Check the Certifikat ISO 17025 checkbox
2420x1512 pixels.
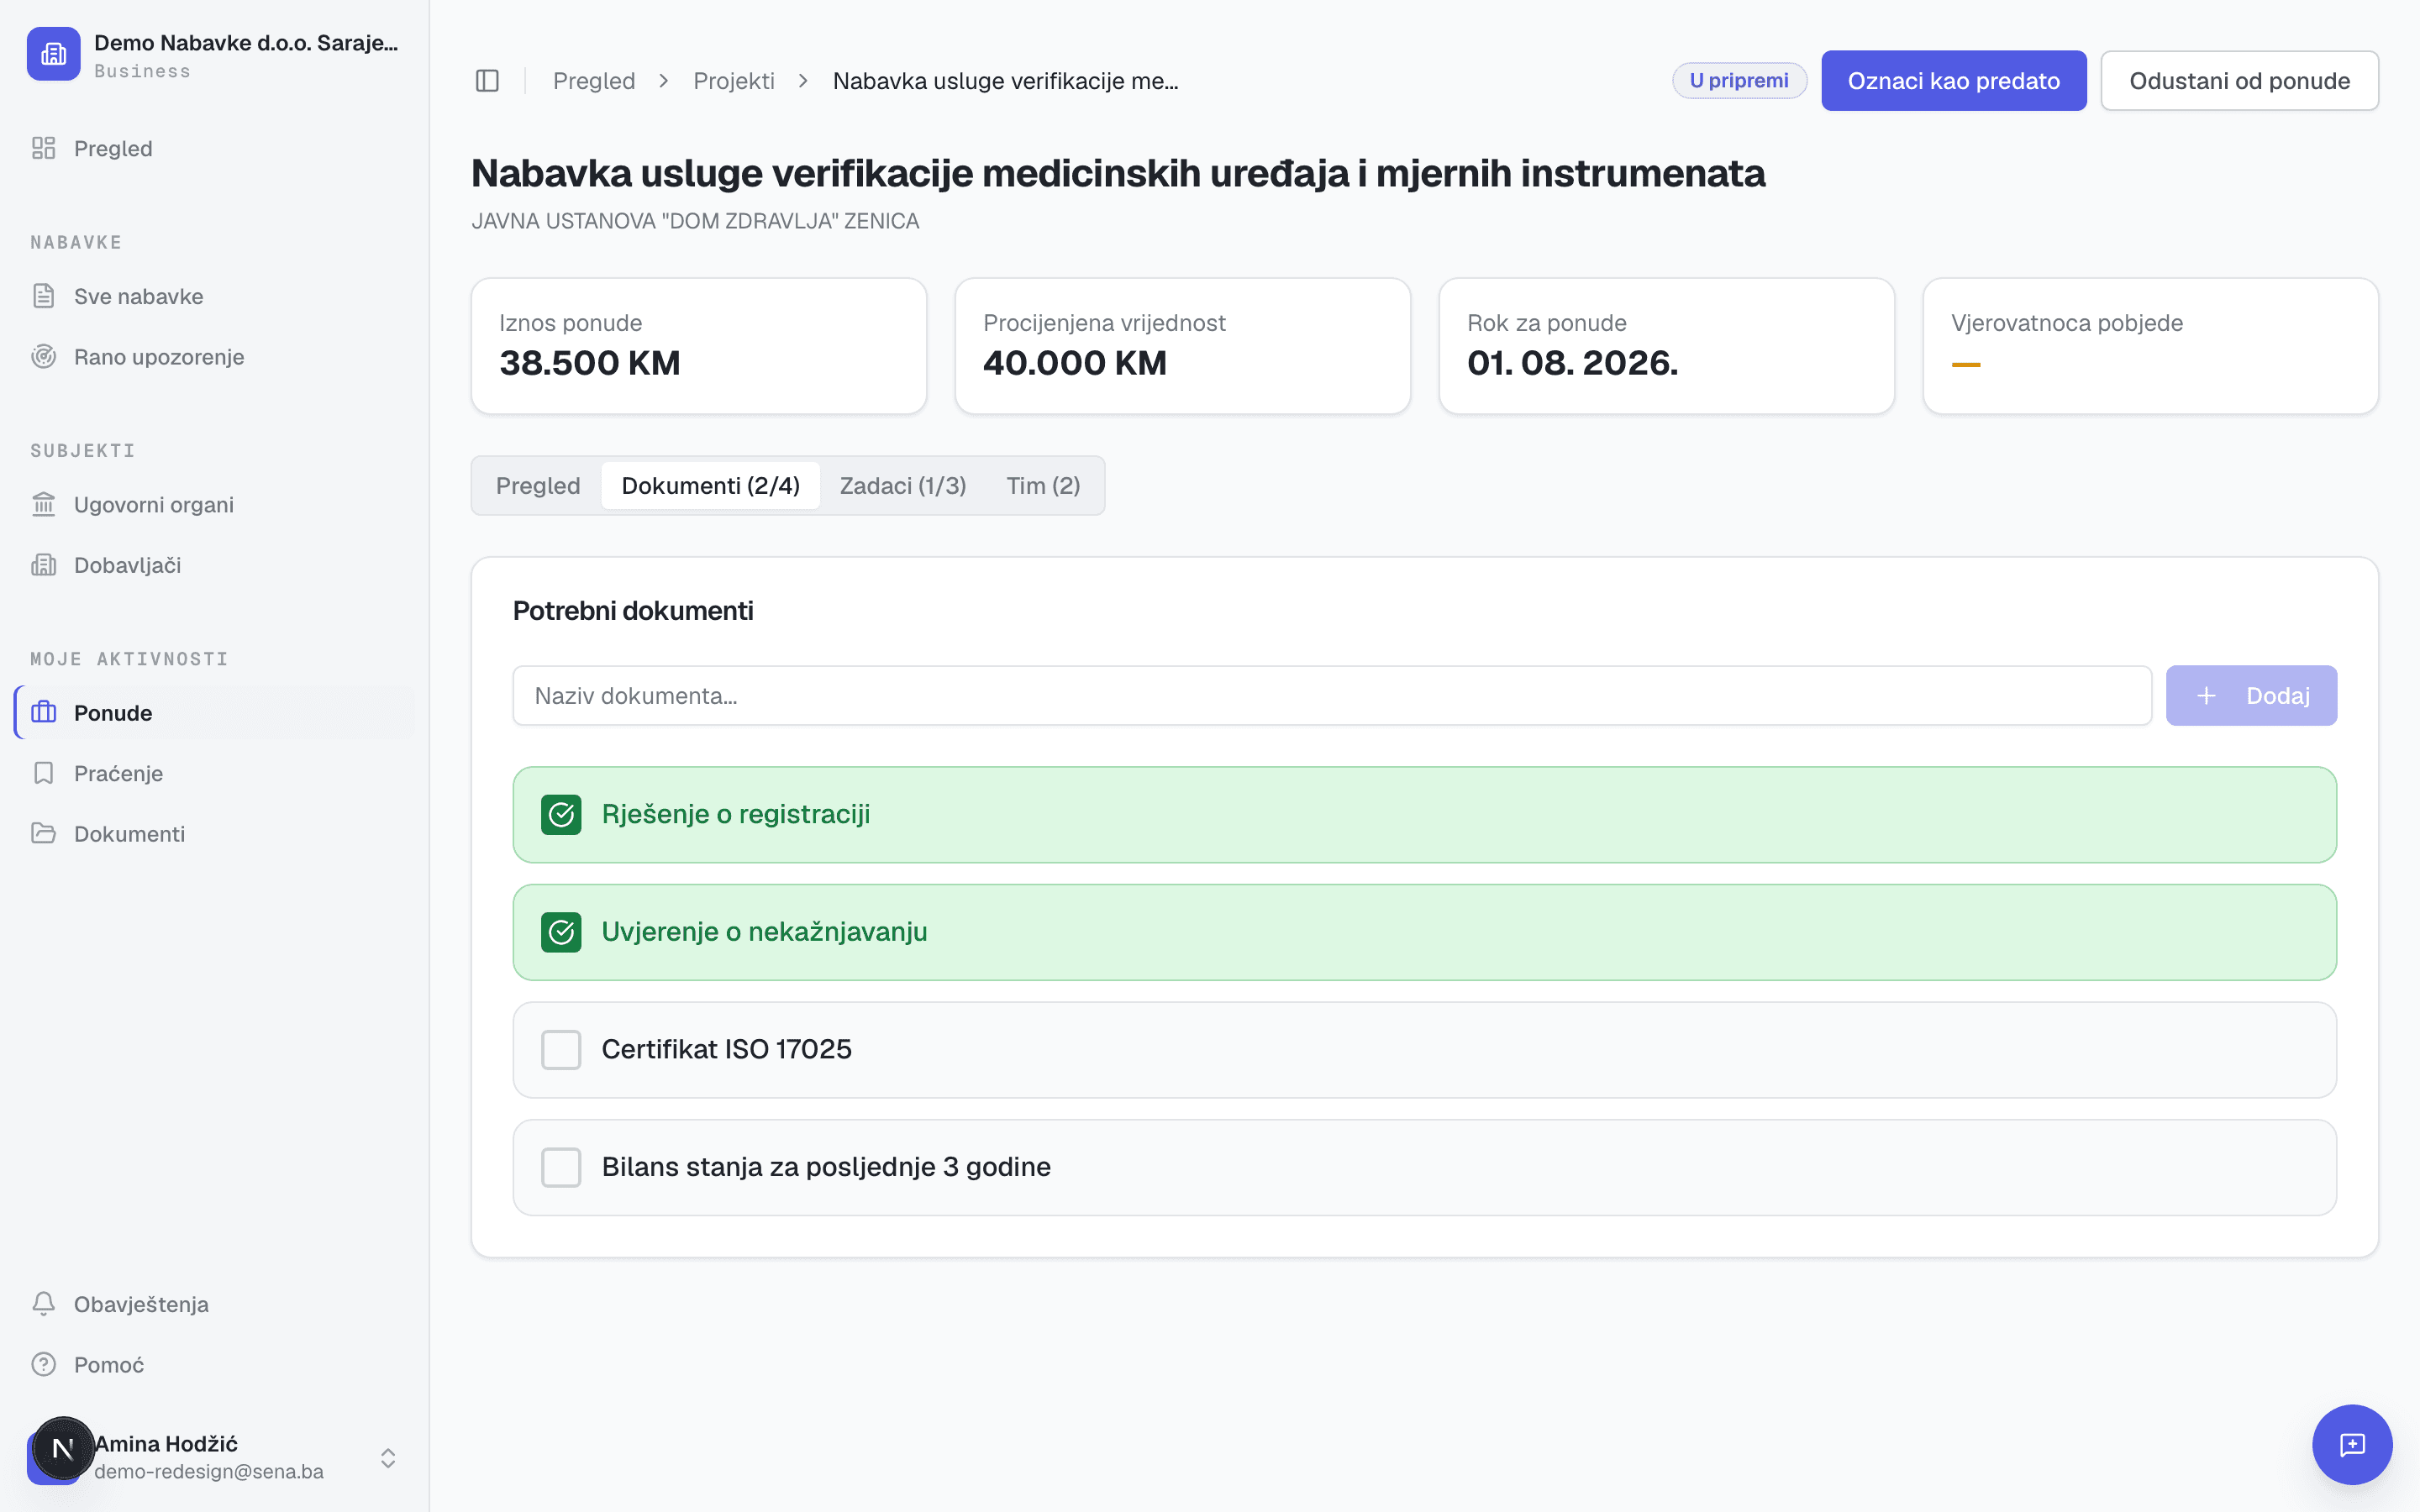point(561,1050)
